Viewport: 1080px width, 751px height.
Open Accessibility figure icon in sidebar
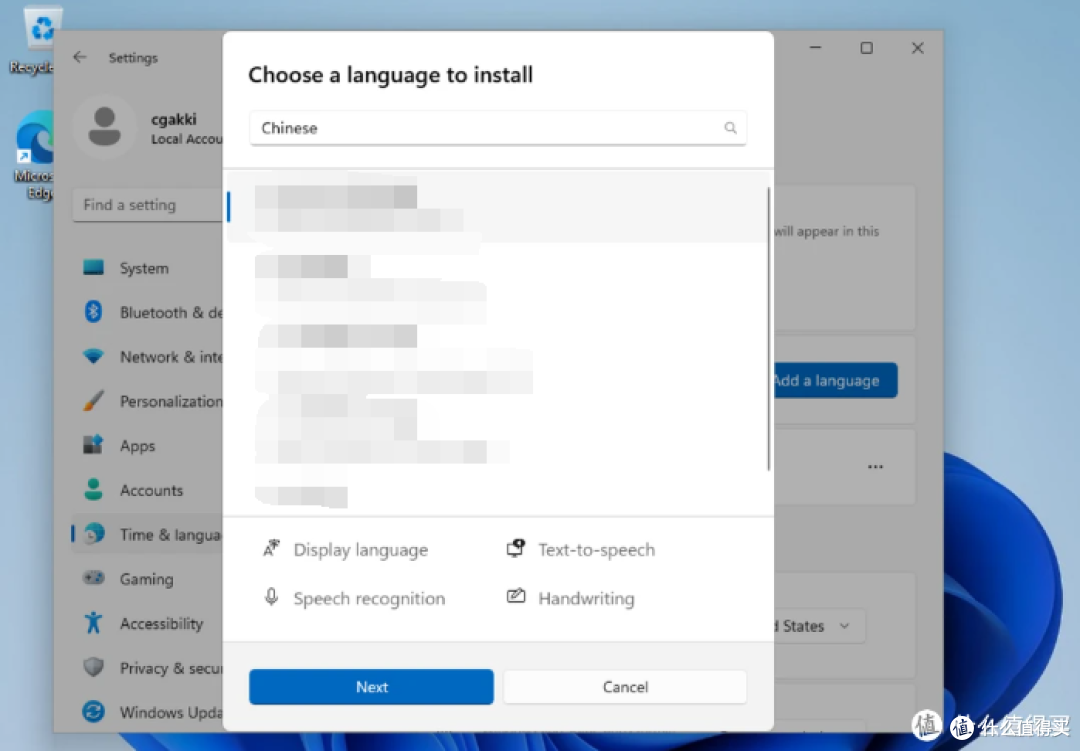[93, 622]
